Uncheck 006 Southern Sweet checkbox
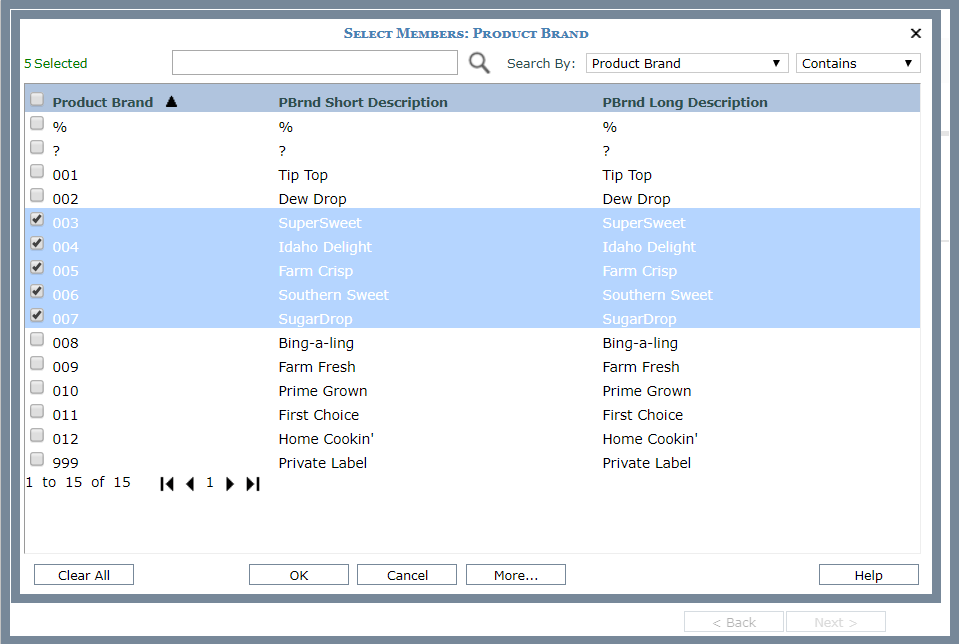 (x=37, y=291)
